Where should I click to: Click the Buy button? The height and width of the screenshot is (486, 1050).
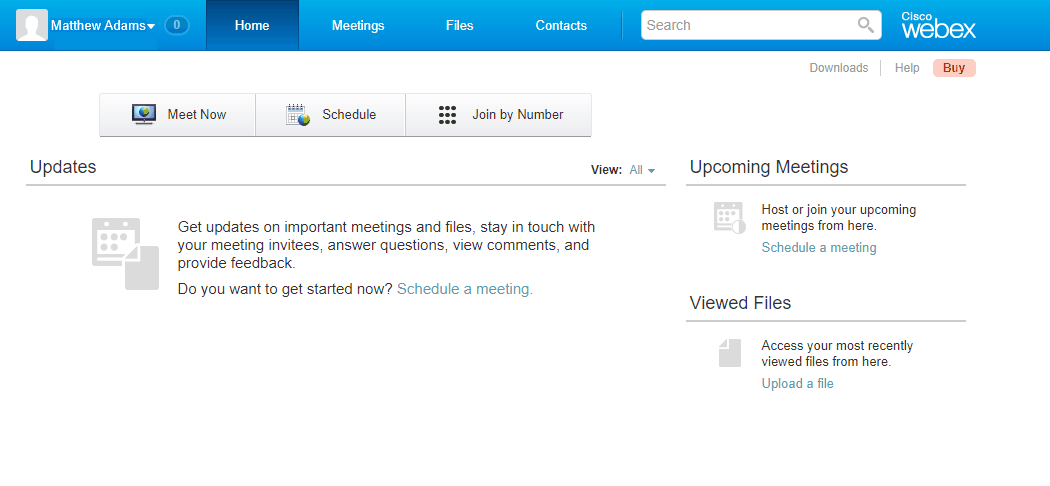(954, 68)
